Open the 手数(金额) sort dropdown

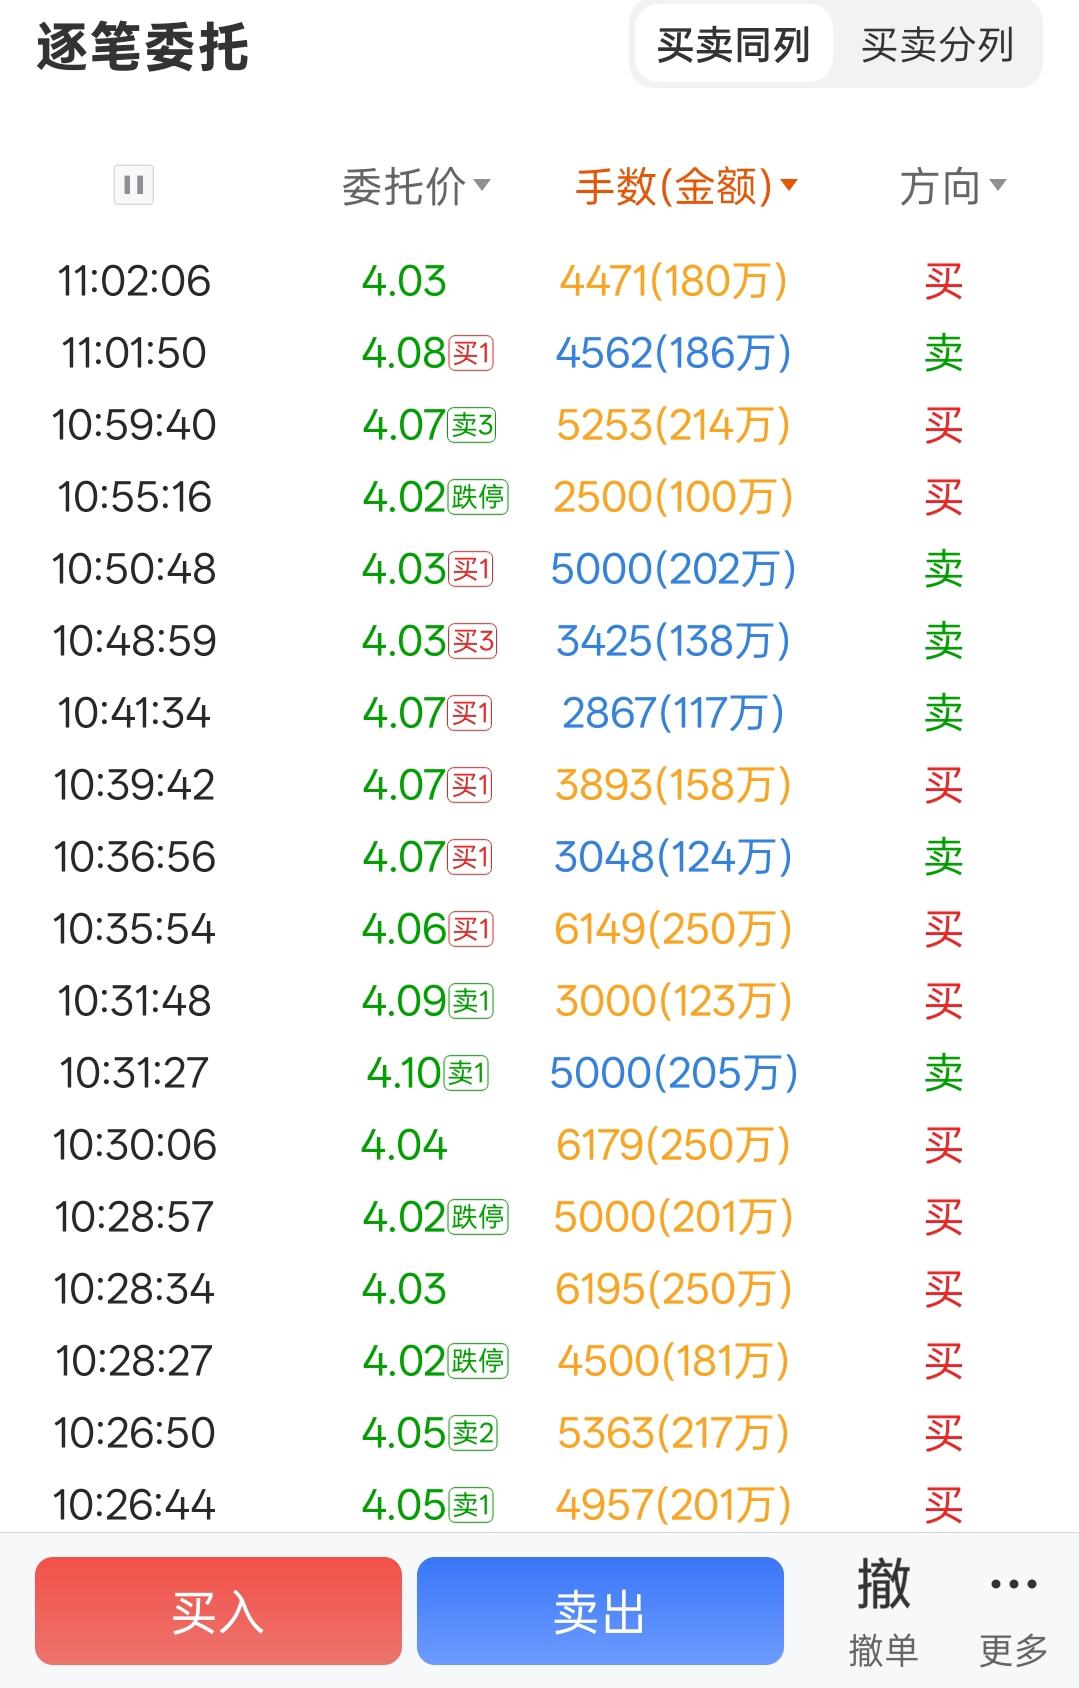686,186
